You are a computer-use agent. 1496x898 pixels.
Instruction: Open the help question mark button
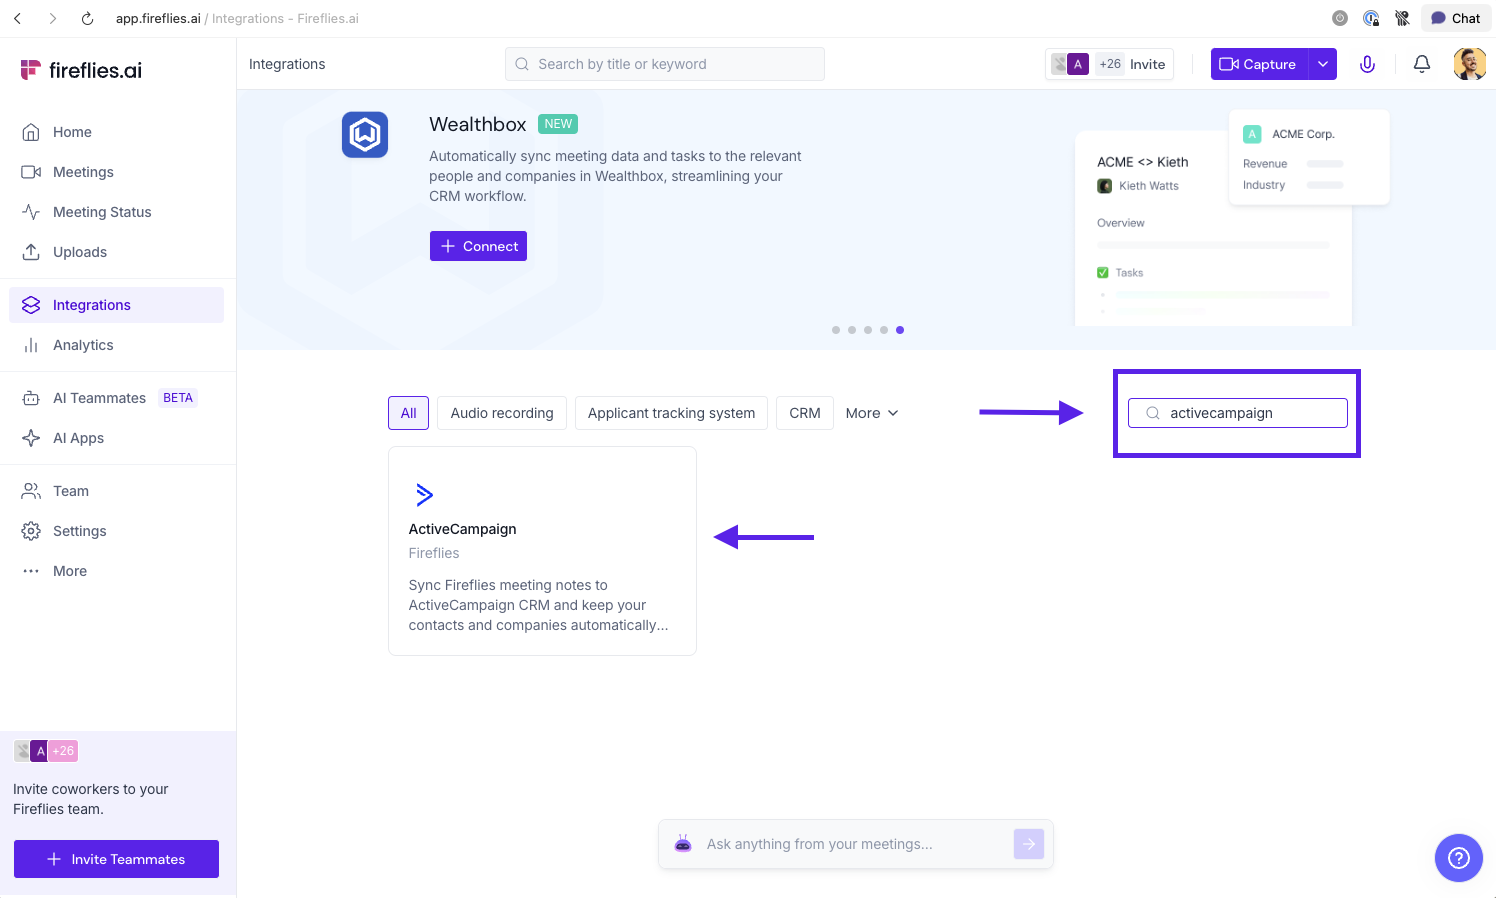point(1459,858)
